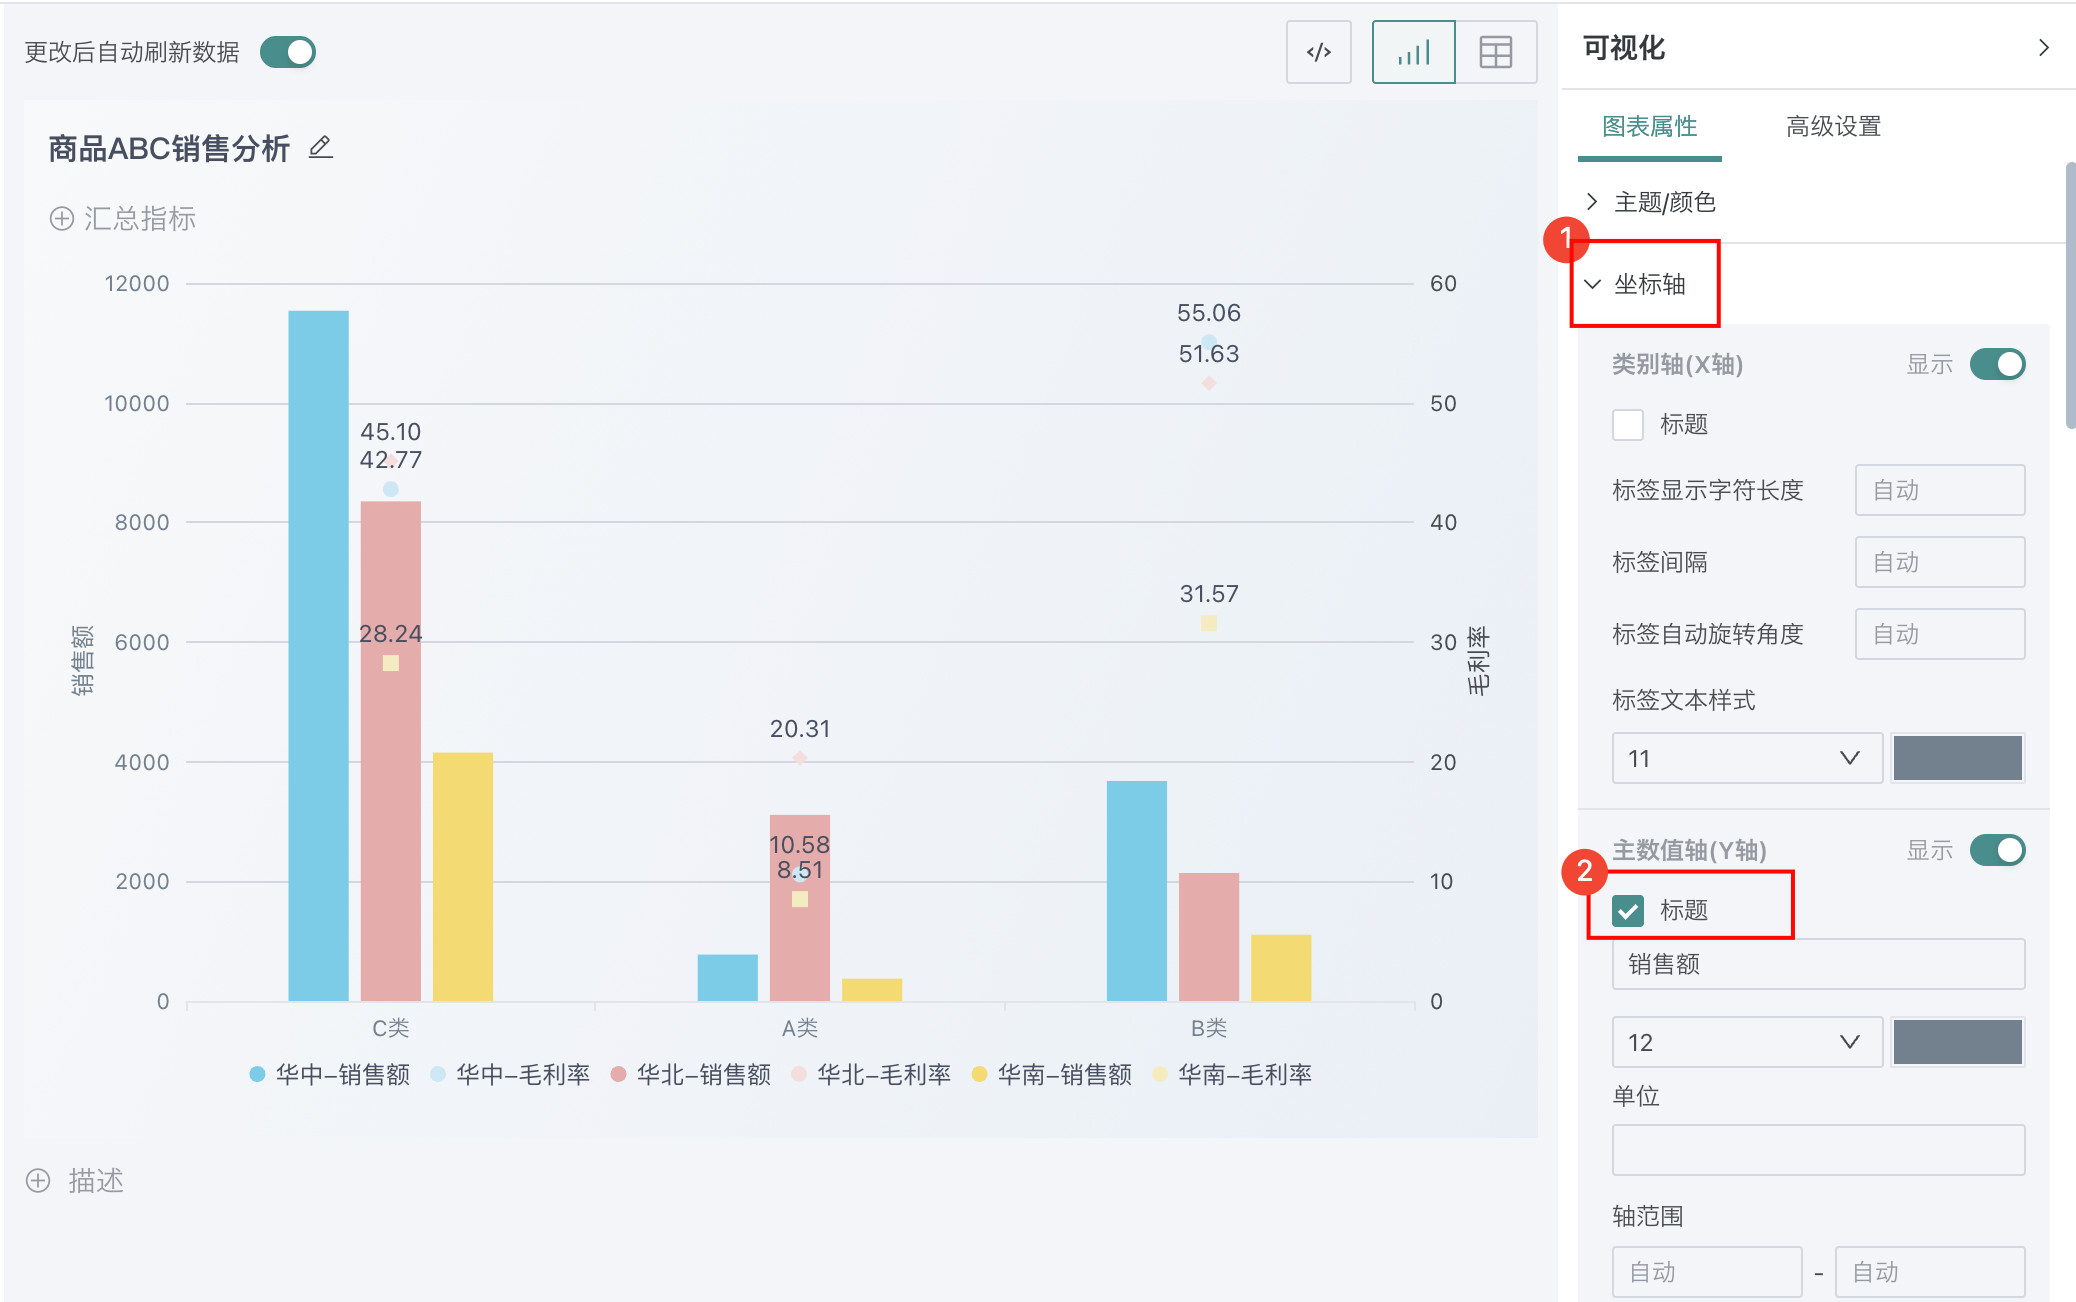Expand the 主题/颜色 section
This screenshot has width=2076, height=1302.
[x=1664, y=202]
